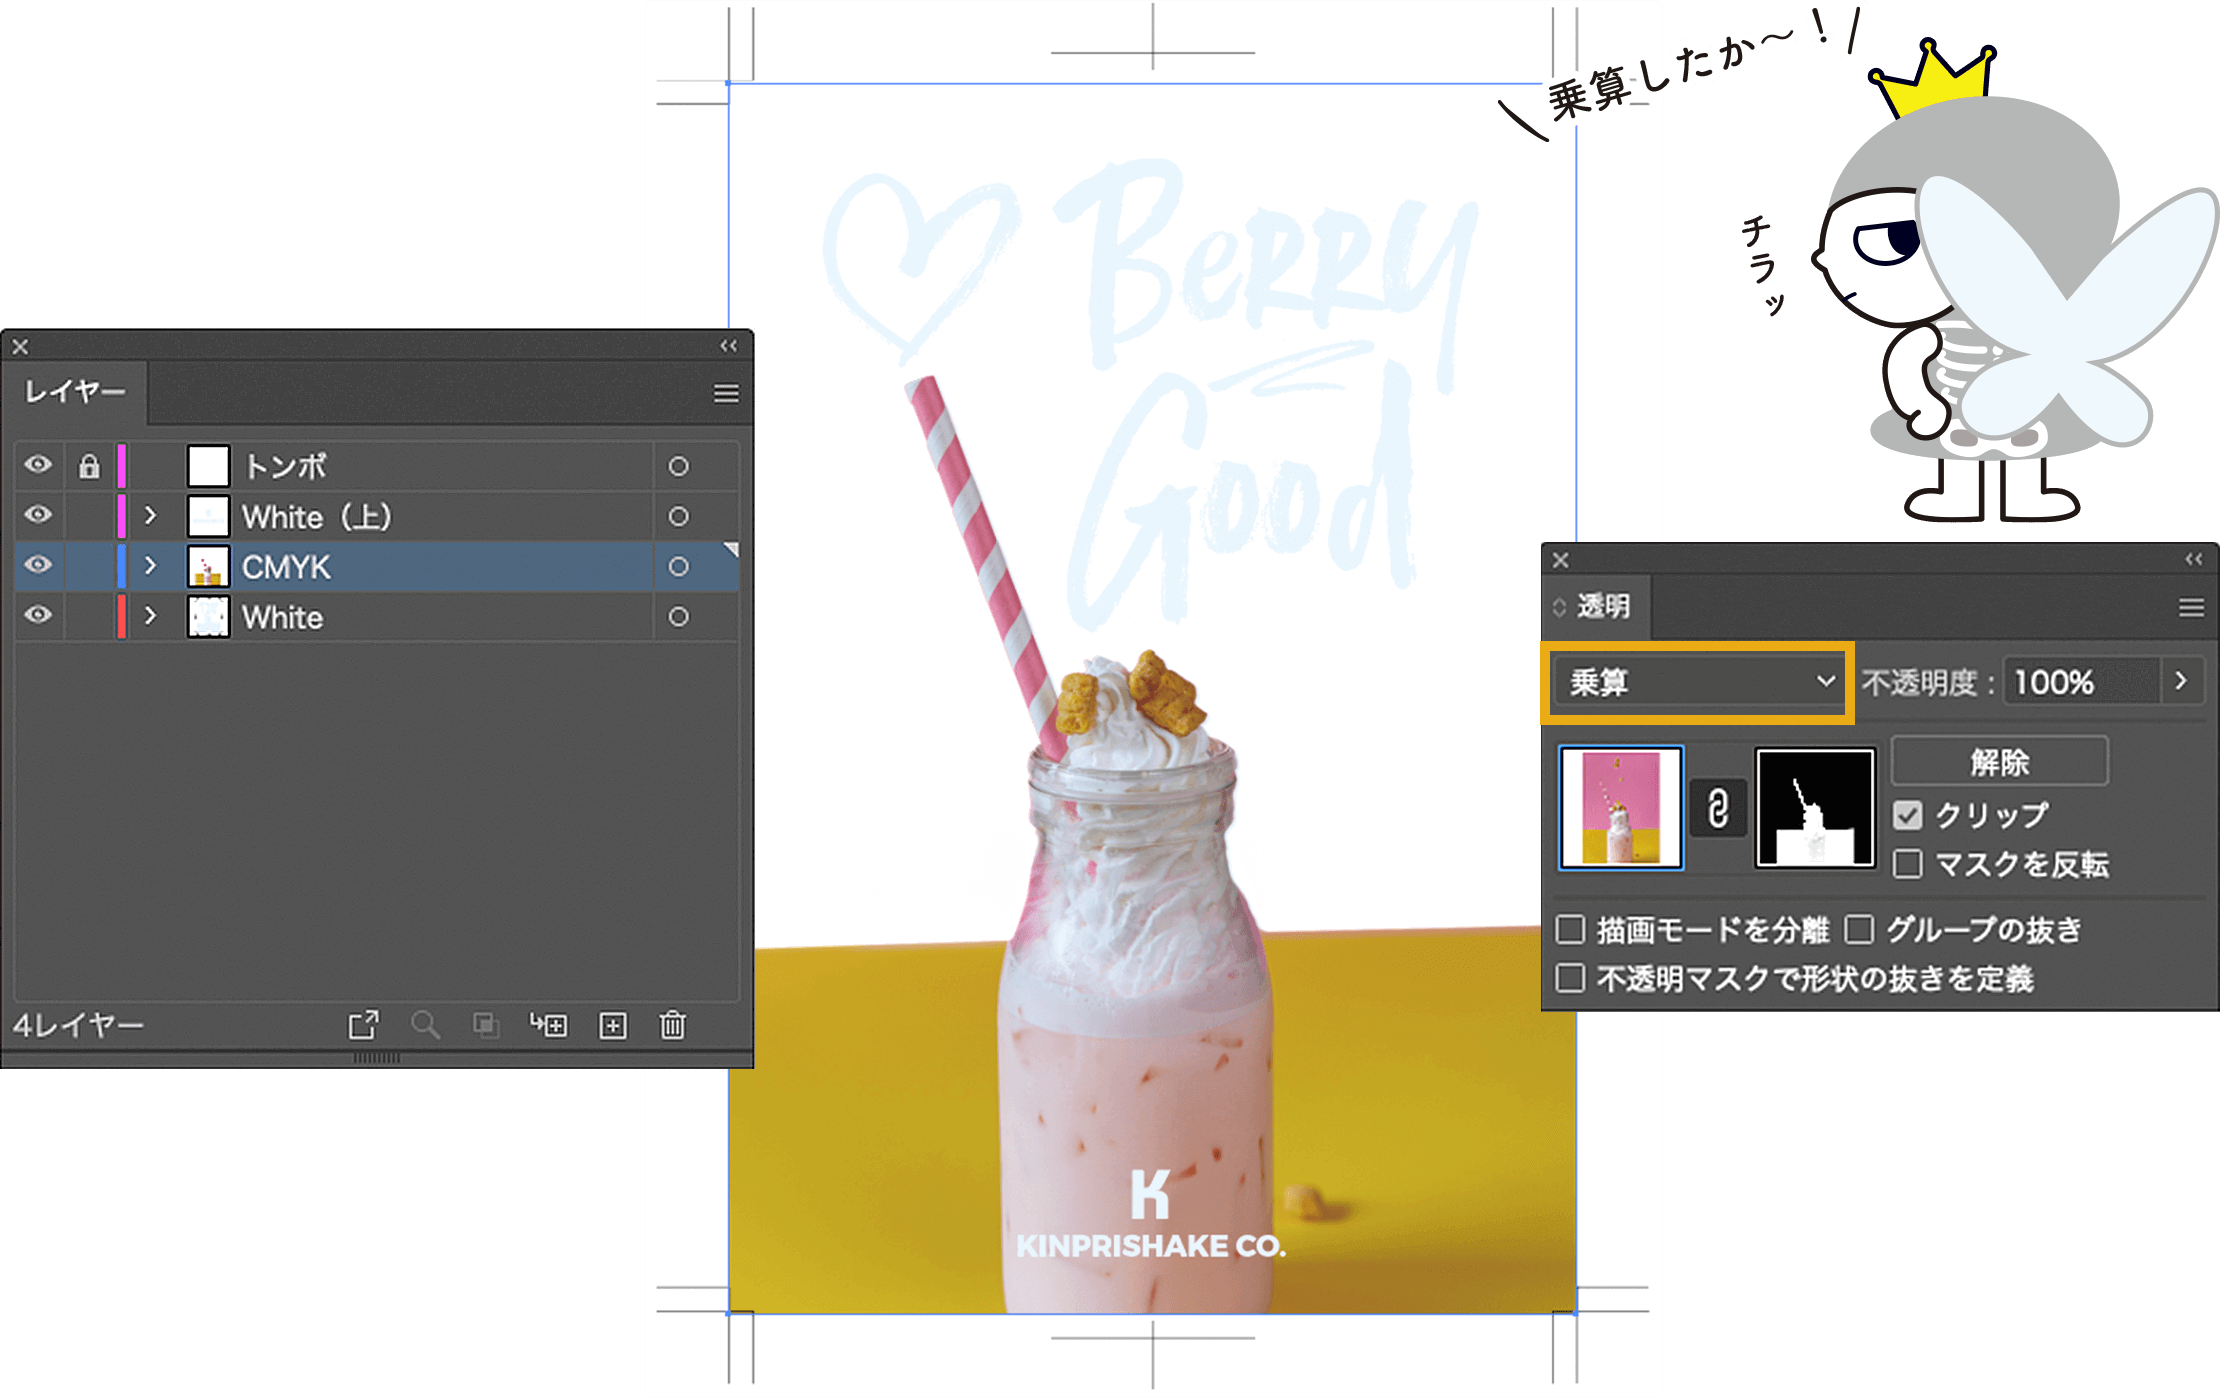This screenshot has width=2220, height=1400.
Task: Expand the White (上) layer
Action: [151, 516]
